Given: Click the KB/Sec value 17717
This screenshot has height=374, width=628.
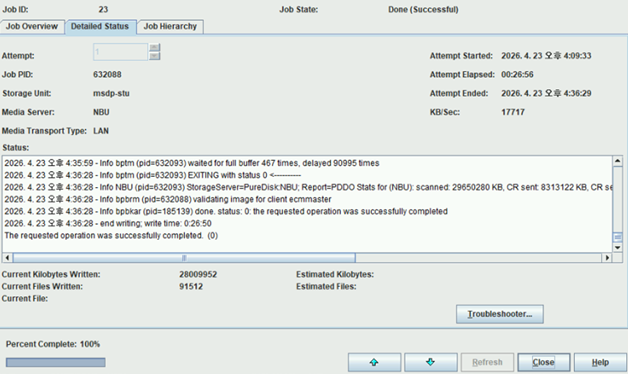Looking at the screenshot, I should point(513,112).
